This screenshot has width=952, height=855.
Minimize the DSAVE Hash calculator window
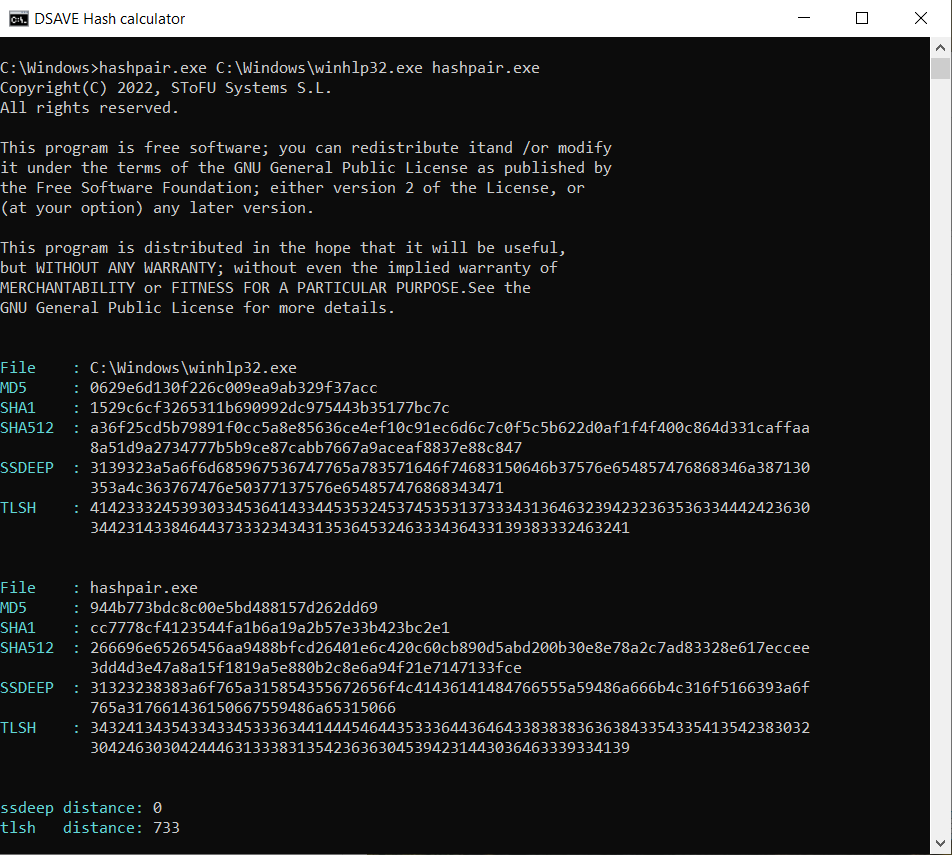pos(815,18)
